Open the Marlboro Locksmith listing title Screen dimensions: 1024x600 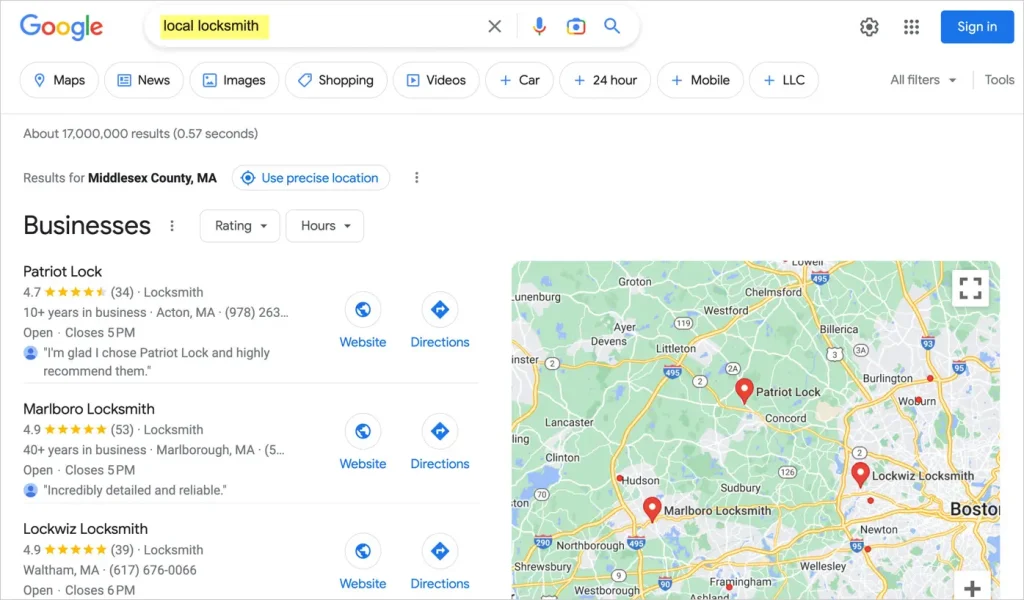click(89, 409)
